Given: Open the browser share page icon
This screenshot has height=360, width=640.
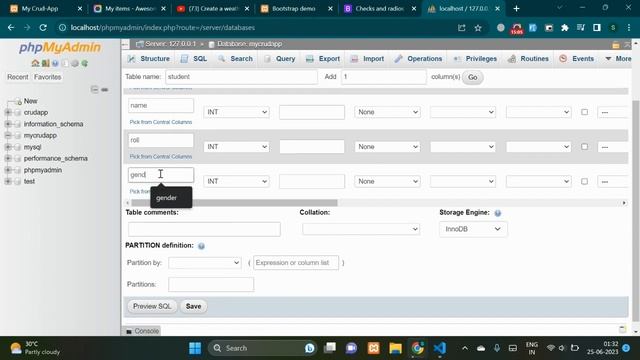Looking at the screenshot, I should pos(462,28).
